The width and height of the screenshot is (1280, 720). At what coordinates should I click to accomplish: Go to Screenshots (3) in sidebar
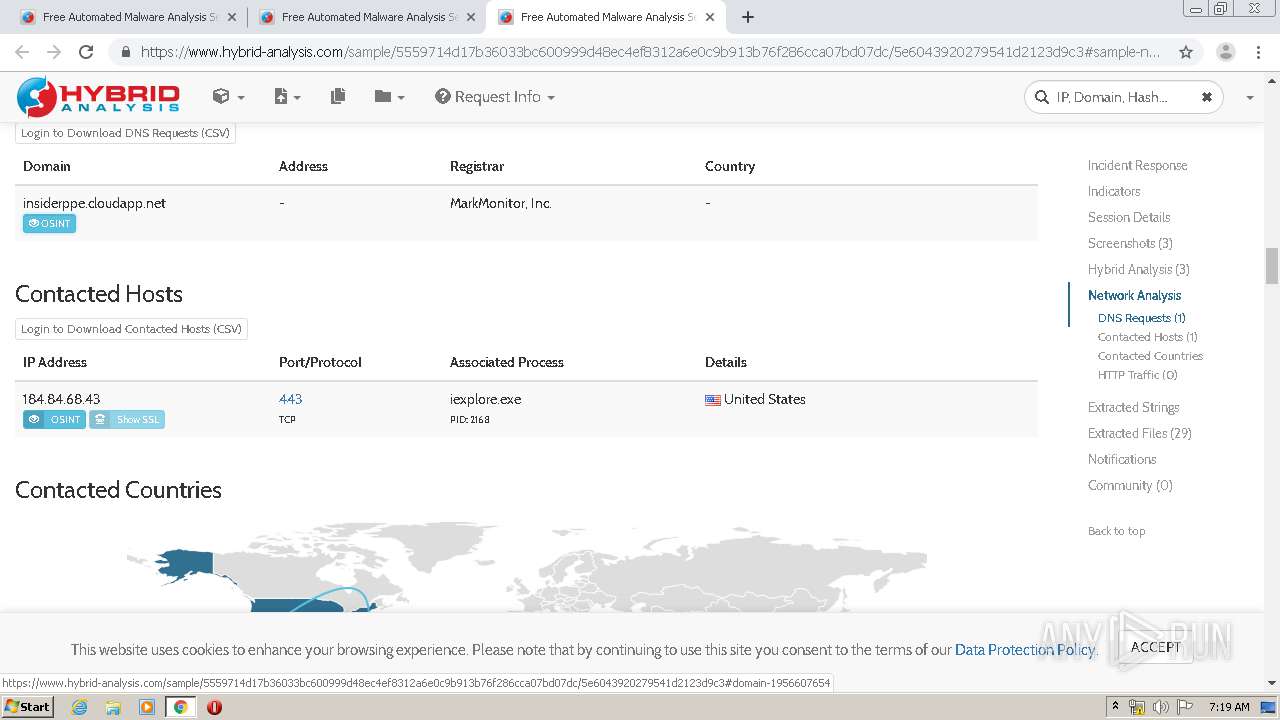(x=1130, y=243)
